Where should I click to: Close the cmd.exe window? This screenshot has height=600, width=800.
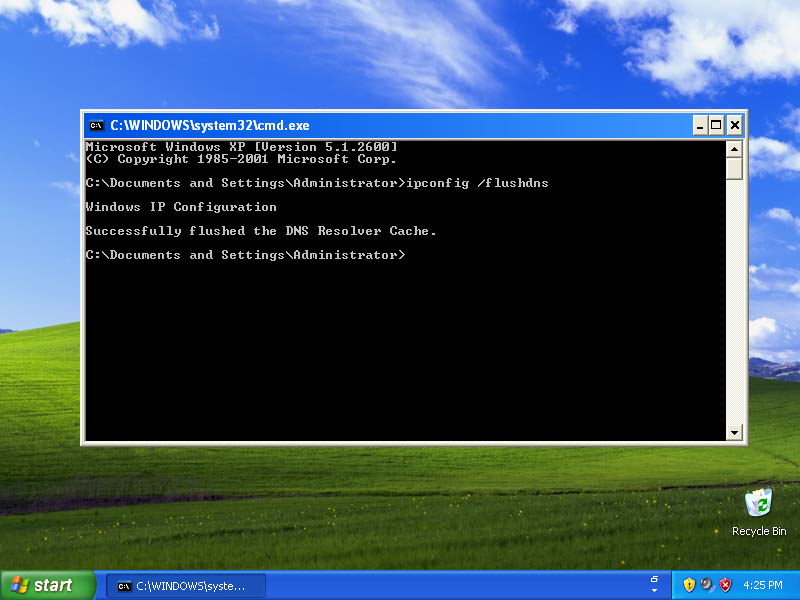735,125
